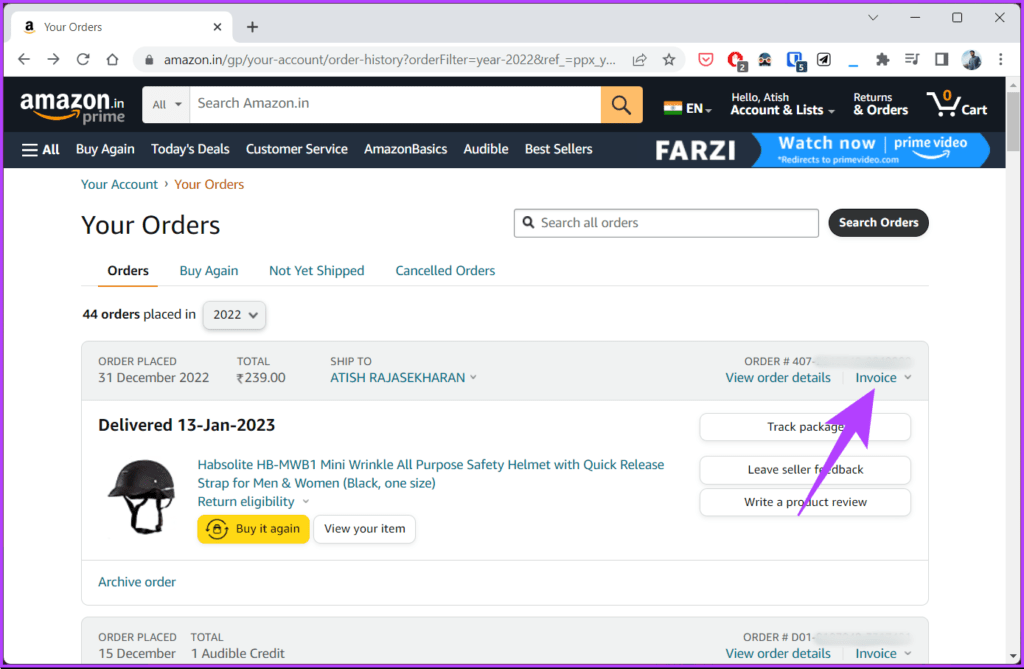The height and width of the screenshot is (669, 1024).
Task: Change the 2022 year filter dropdown
Action: pos(234,315)
